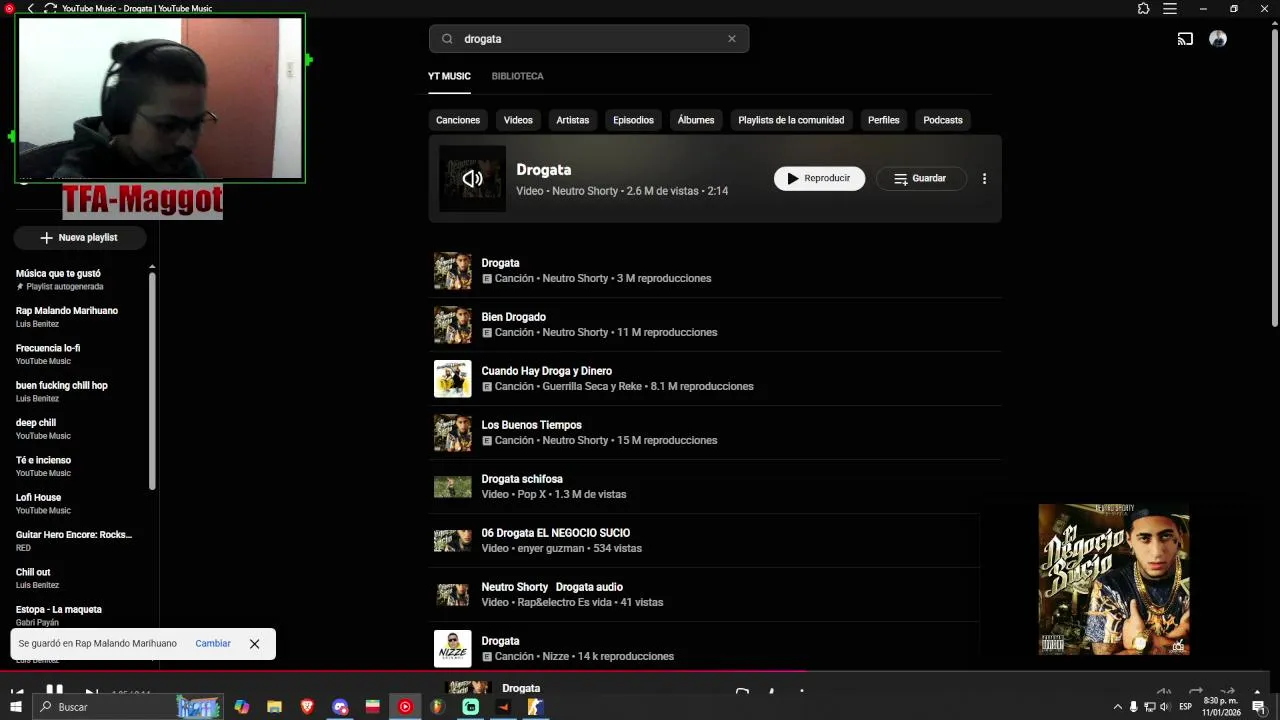1280x720 pixels.
Task: Open File Explorer from the taskbar
Action: 274,707
